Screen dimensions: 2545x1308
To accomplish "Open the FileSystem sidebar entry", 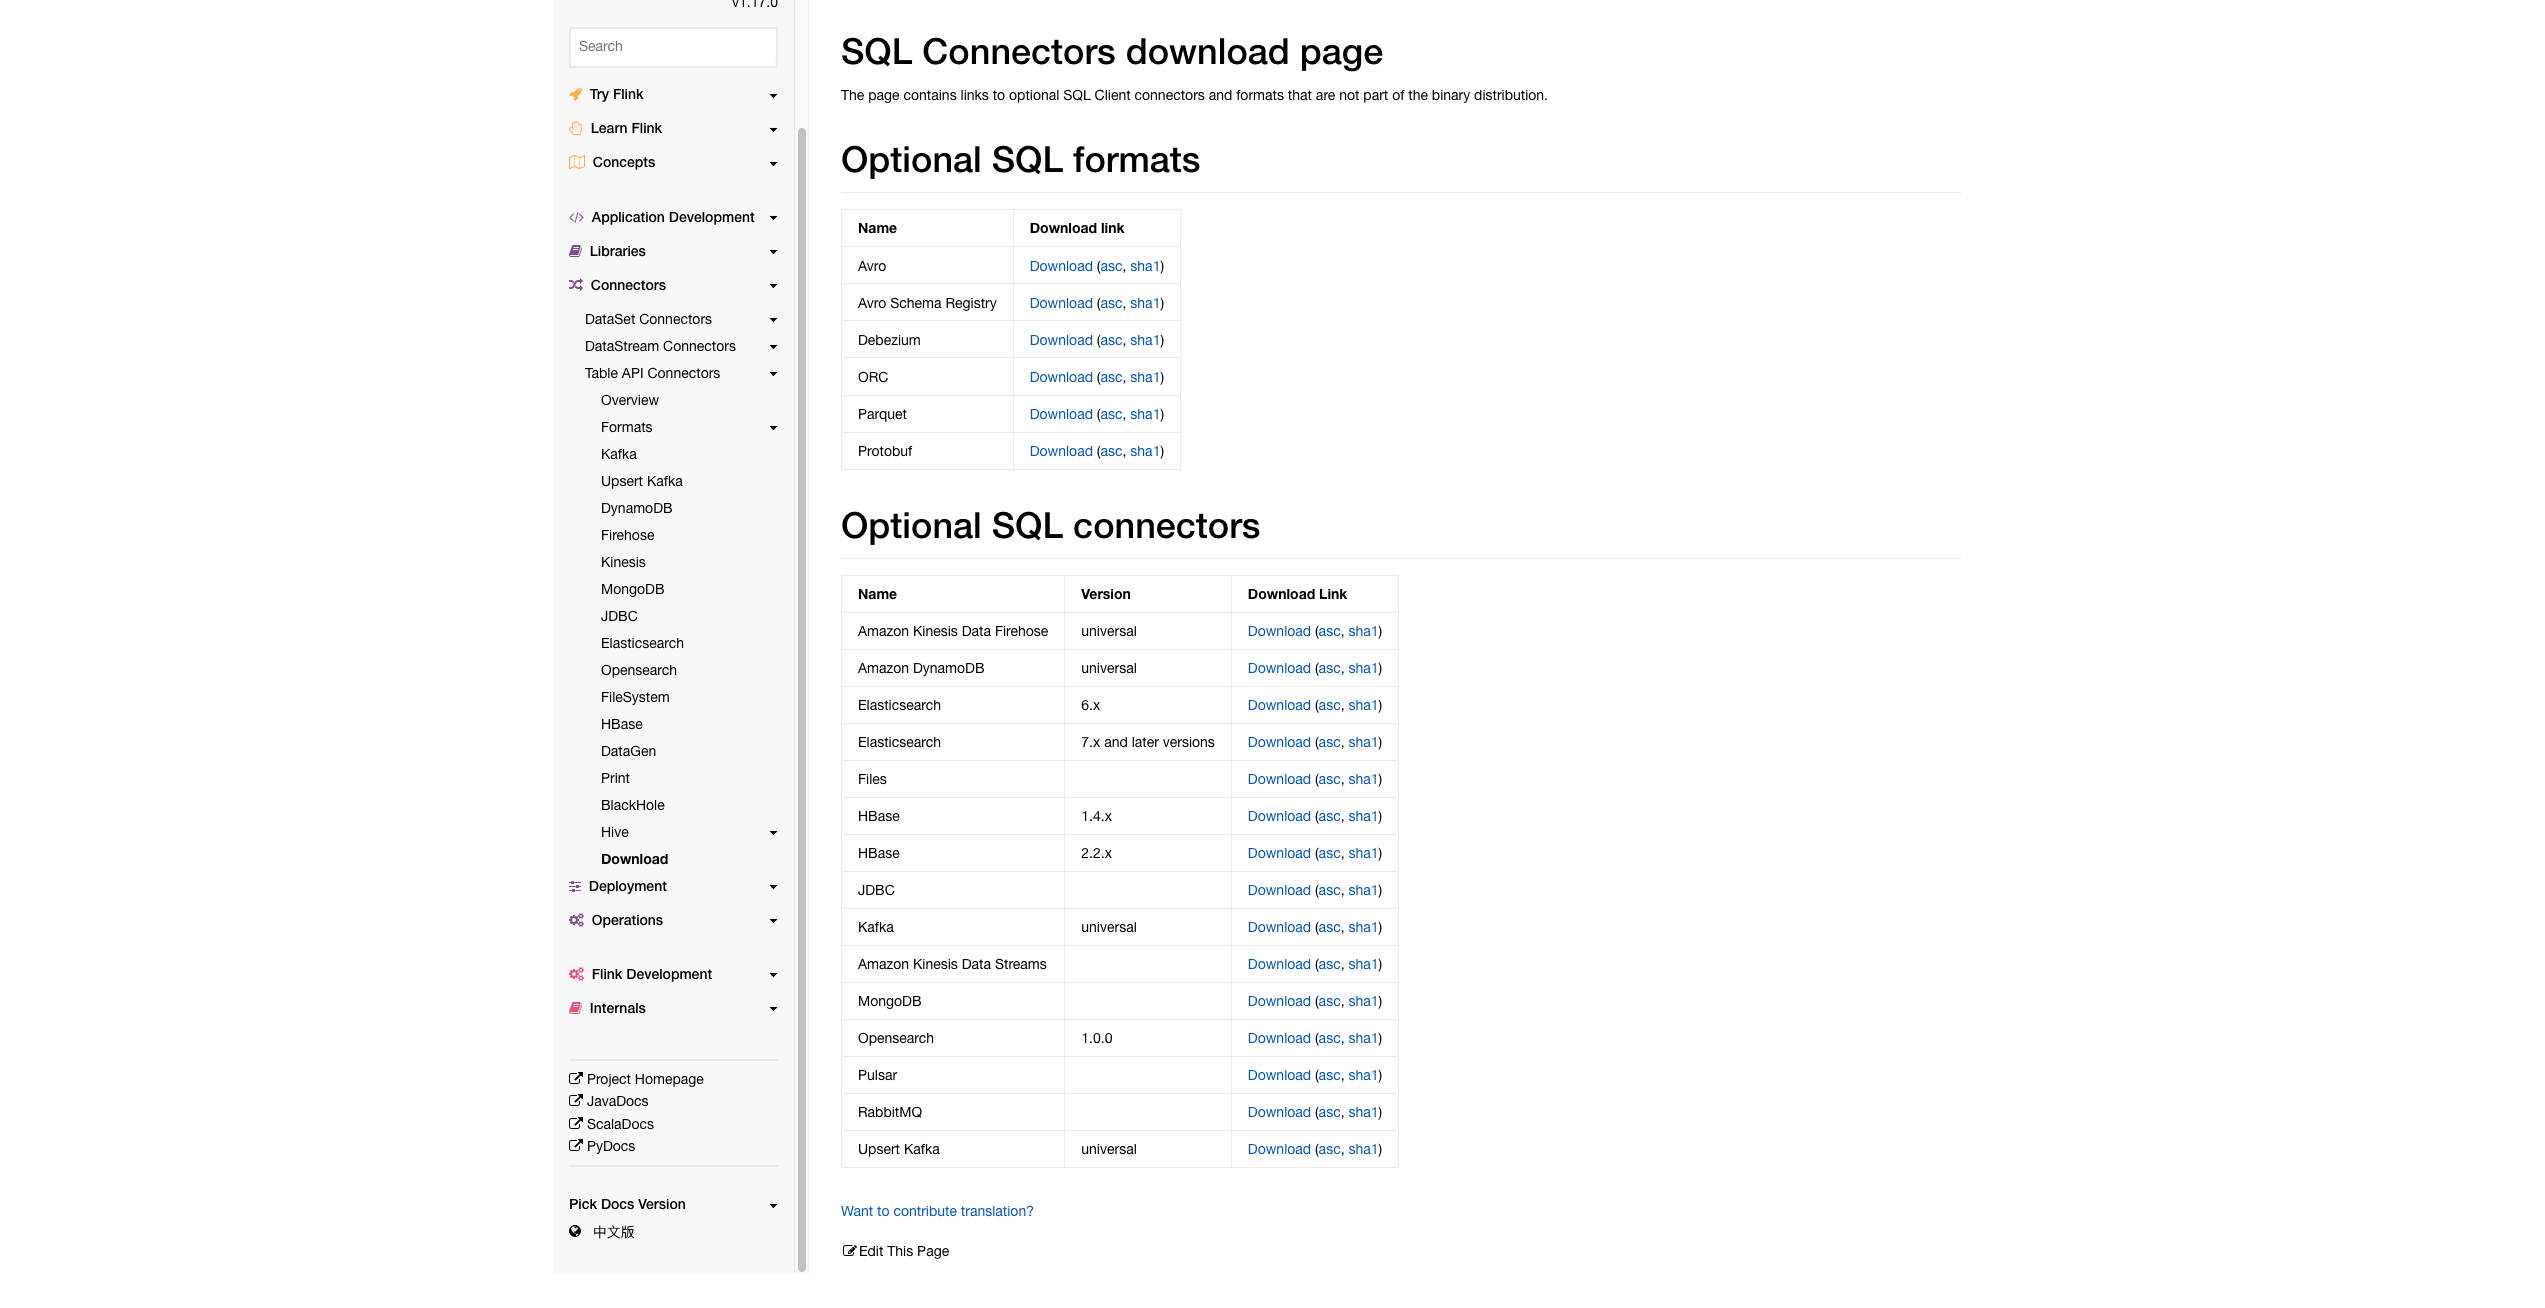I will [x=636, y=697].
